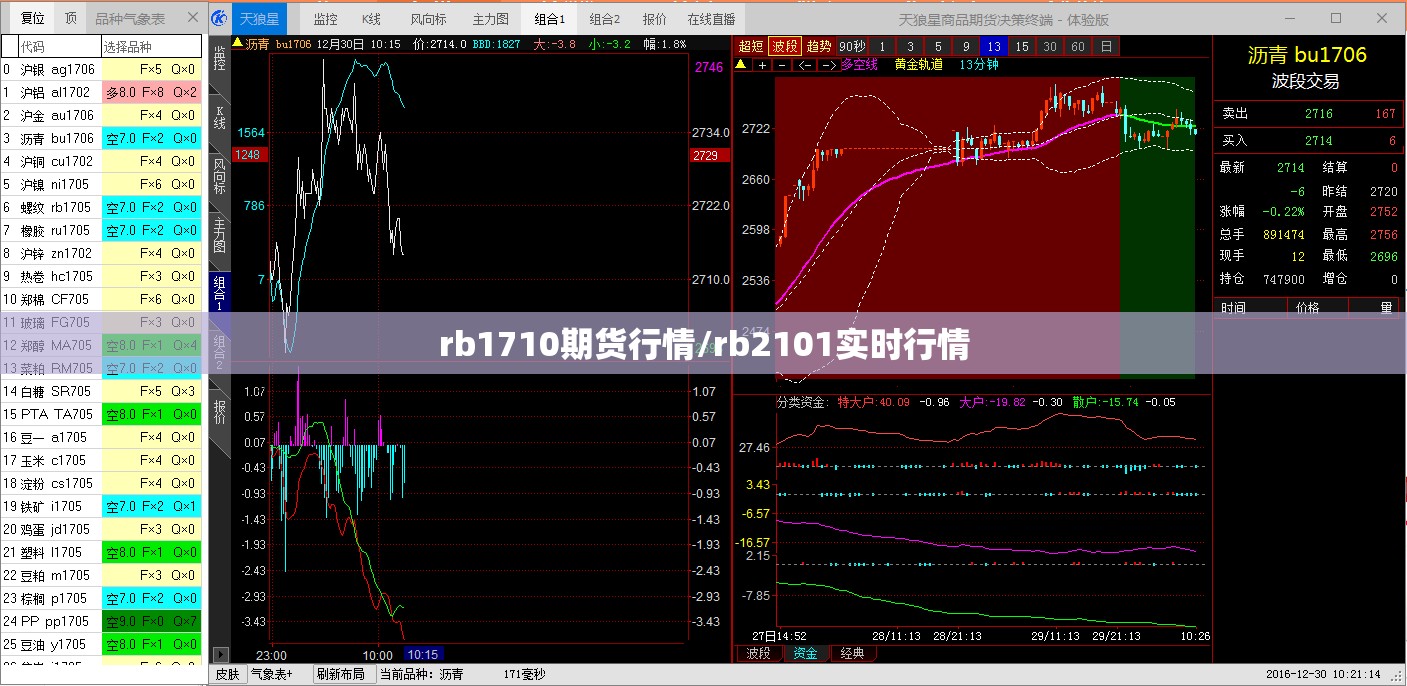Click the 选择品种 column header
This screenshot has height=686, width=1407.
tap(151, 47)
